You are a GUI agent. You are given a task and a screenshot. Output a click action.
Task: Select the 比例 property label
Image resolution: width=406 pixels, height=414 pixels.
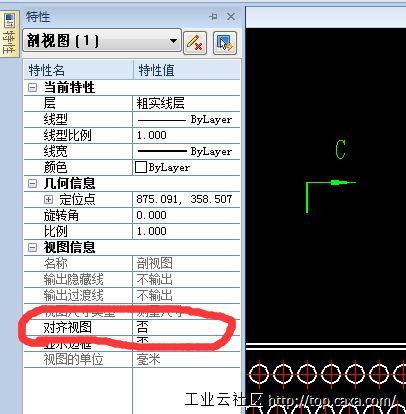[x=56, y=231]
